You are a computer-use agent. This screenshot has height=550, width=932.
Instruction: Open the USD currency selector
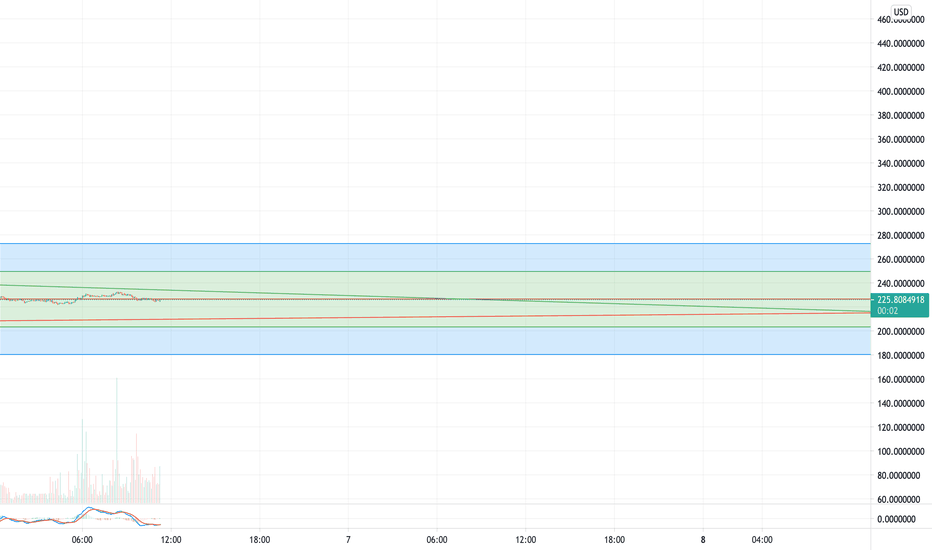pyautogui.click(x=901, y=12)
